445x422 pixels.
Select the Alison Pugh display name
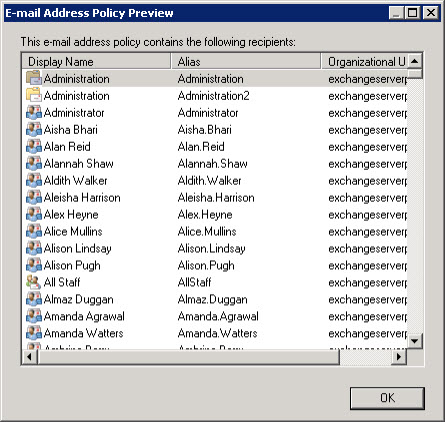[72, 266]
